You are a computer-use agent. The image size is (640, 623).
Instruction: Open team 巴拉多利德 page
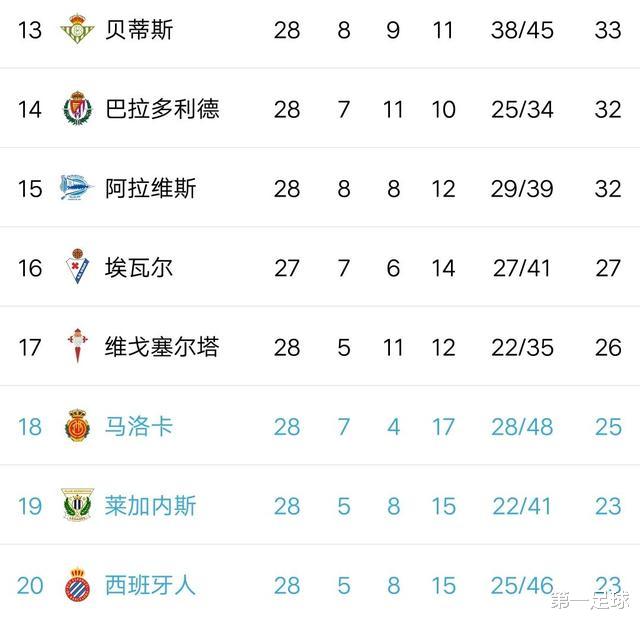[162, 108]
